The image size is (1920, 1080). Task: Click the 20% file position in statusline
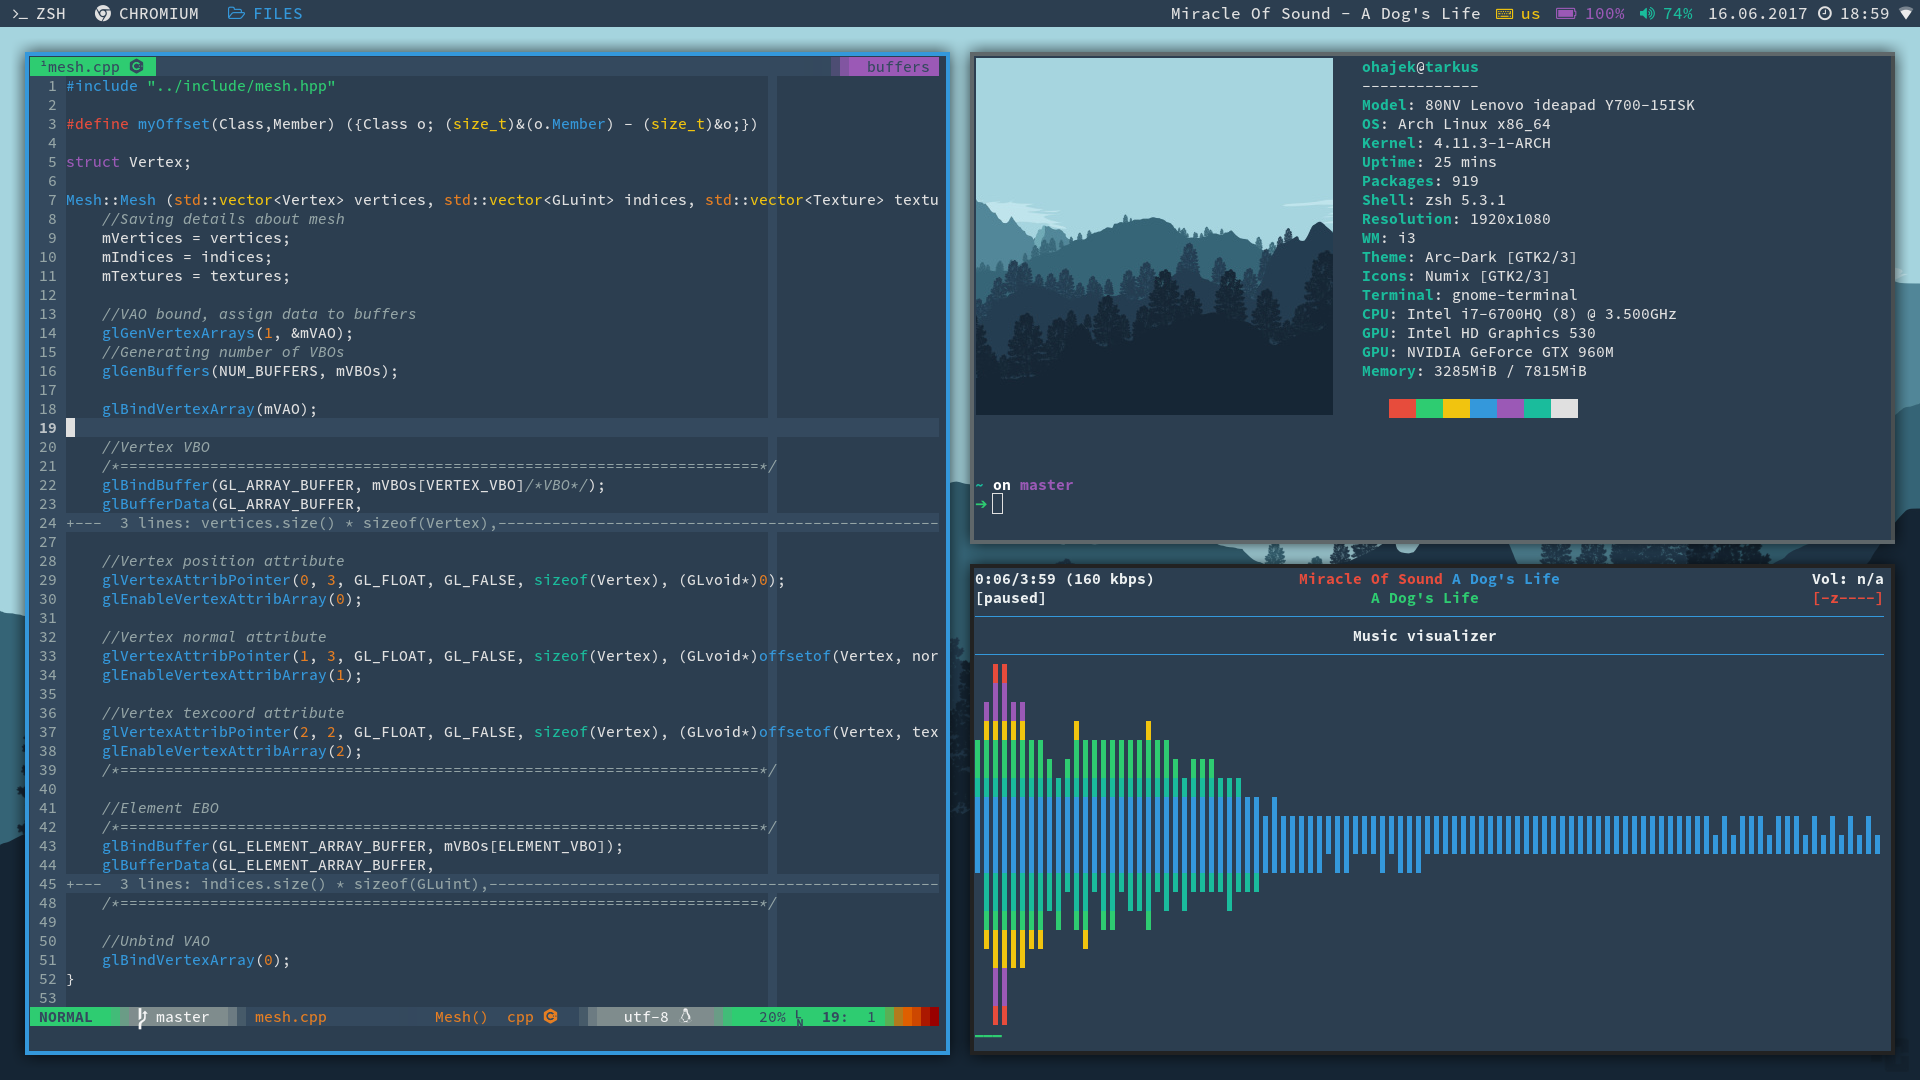(772, 1017)
